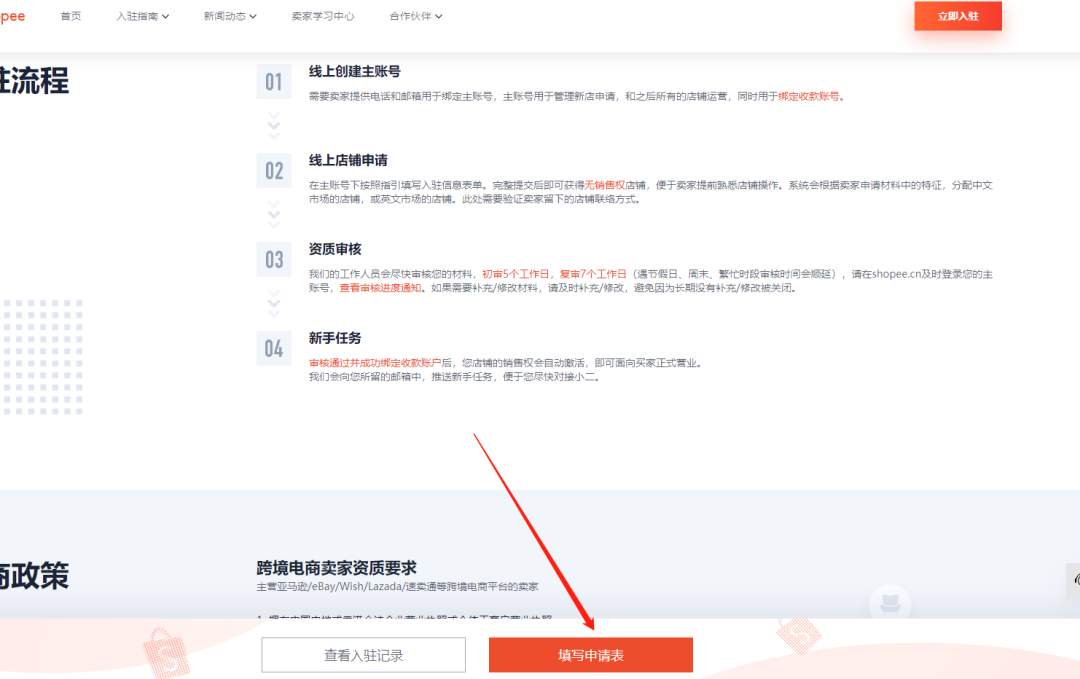Click the step 02 number badge

tap(273, 171)
